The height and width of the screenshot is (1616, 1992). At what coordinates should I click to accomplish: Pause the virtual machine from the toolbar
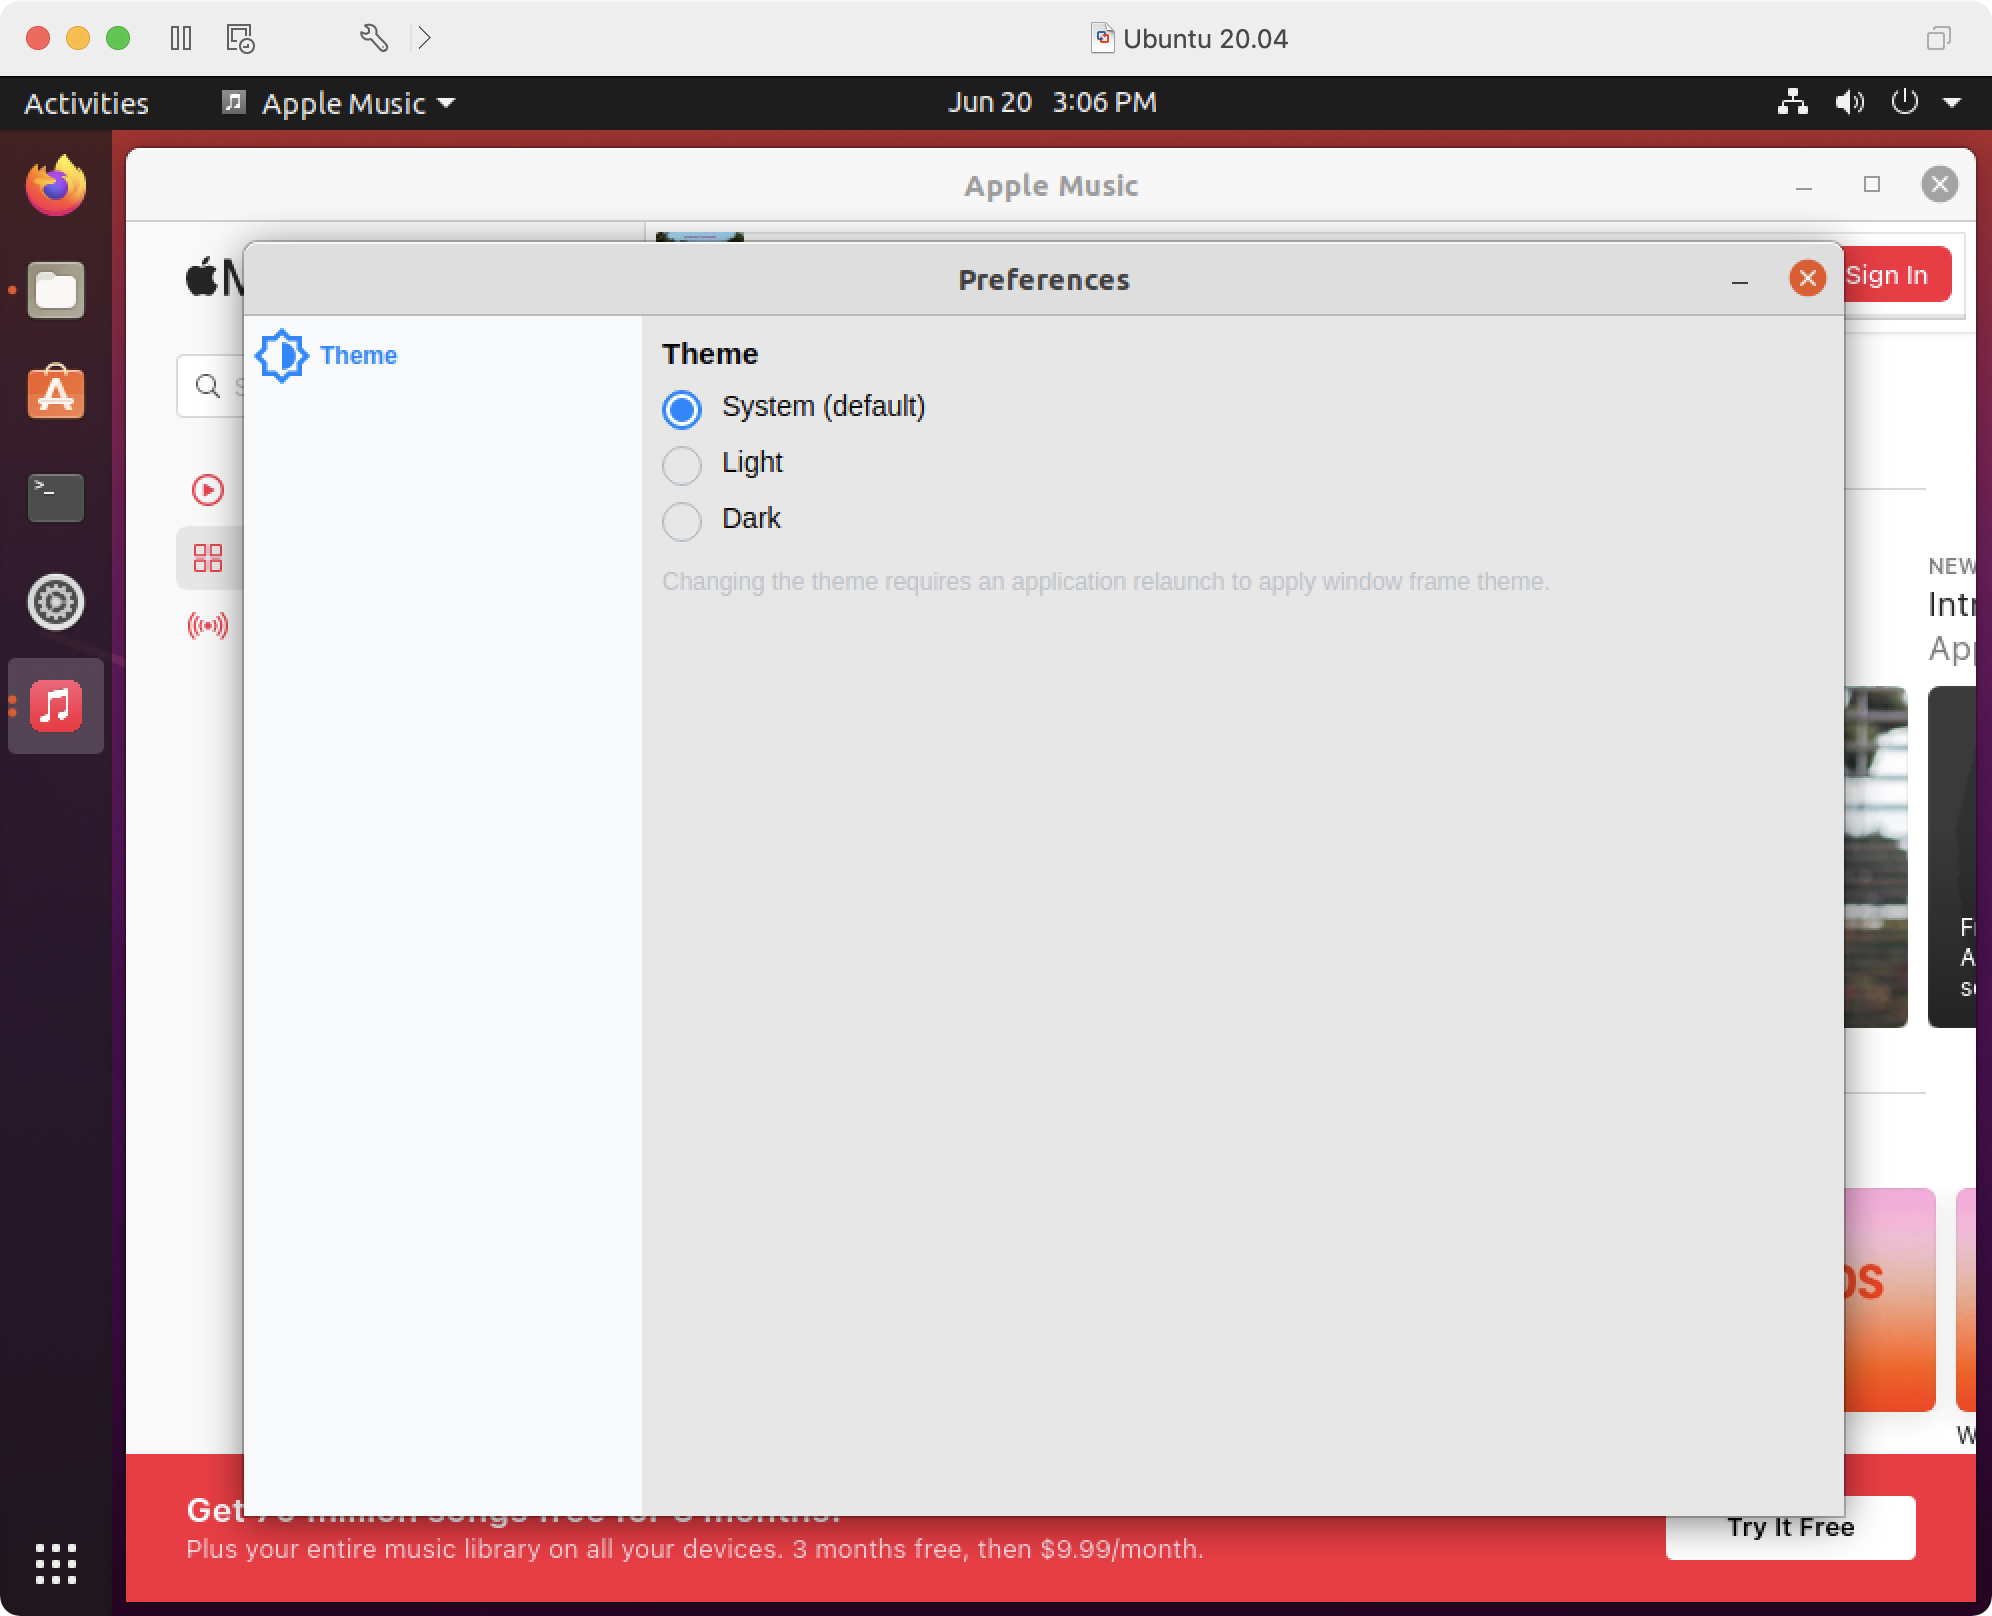coord(181,38)
